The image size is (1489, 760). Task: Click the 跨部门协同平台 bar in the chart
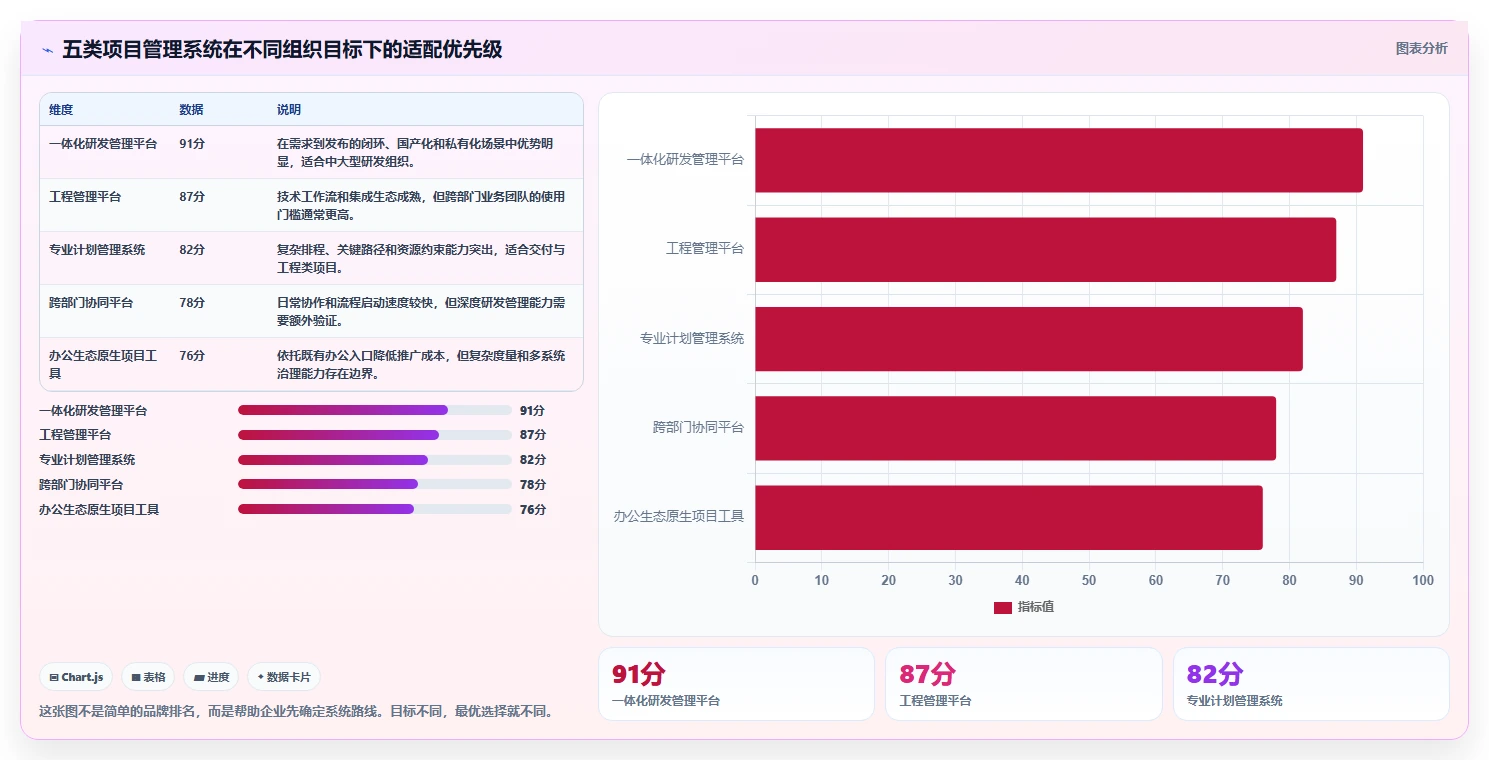(1015, 428)
